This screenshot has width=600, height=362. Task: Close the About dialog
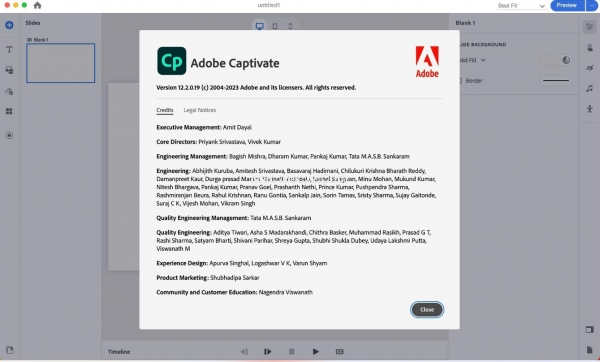click(427, 310)
